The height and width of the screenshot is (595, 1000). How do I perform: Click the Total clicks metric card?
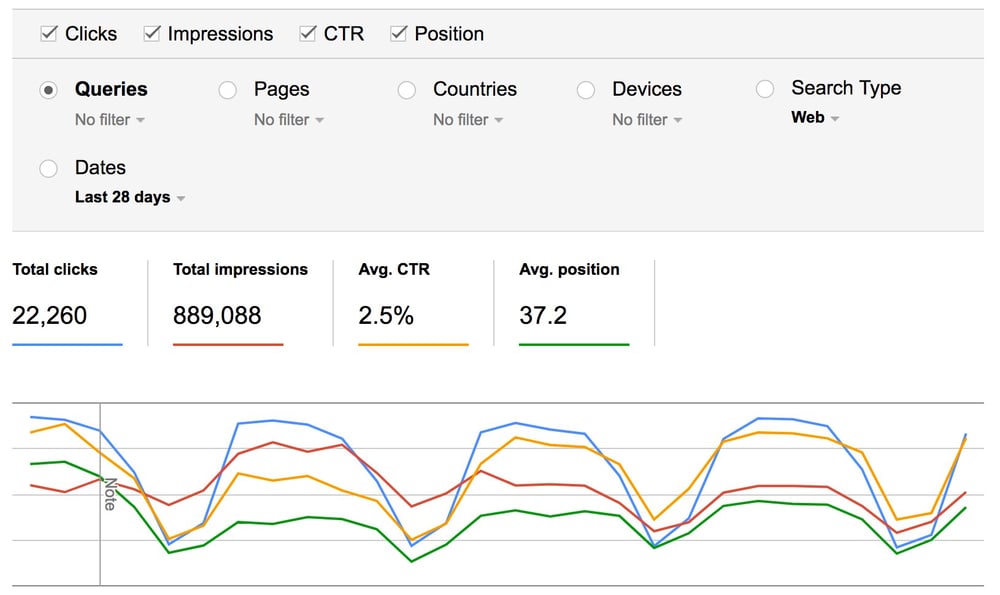[67, 300]
